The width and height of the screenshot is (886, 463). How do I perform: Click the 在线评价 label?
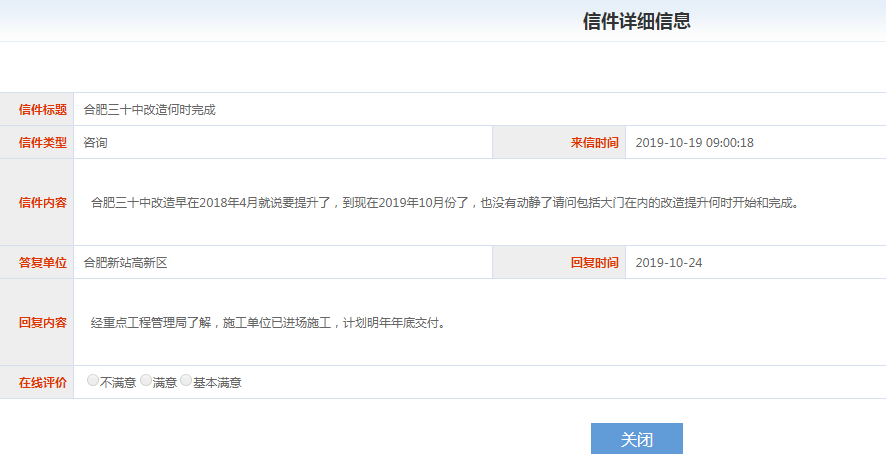(x=42, y=383)
